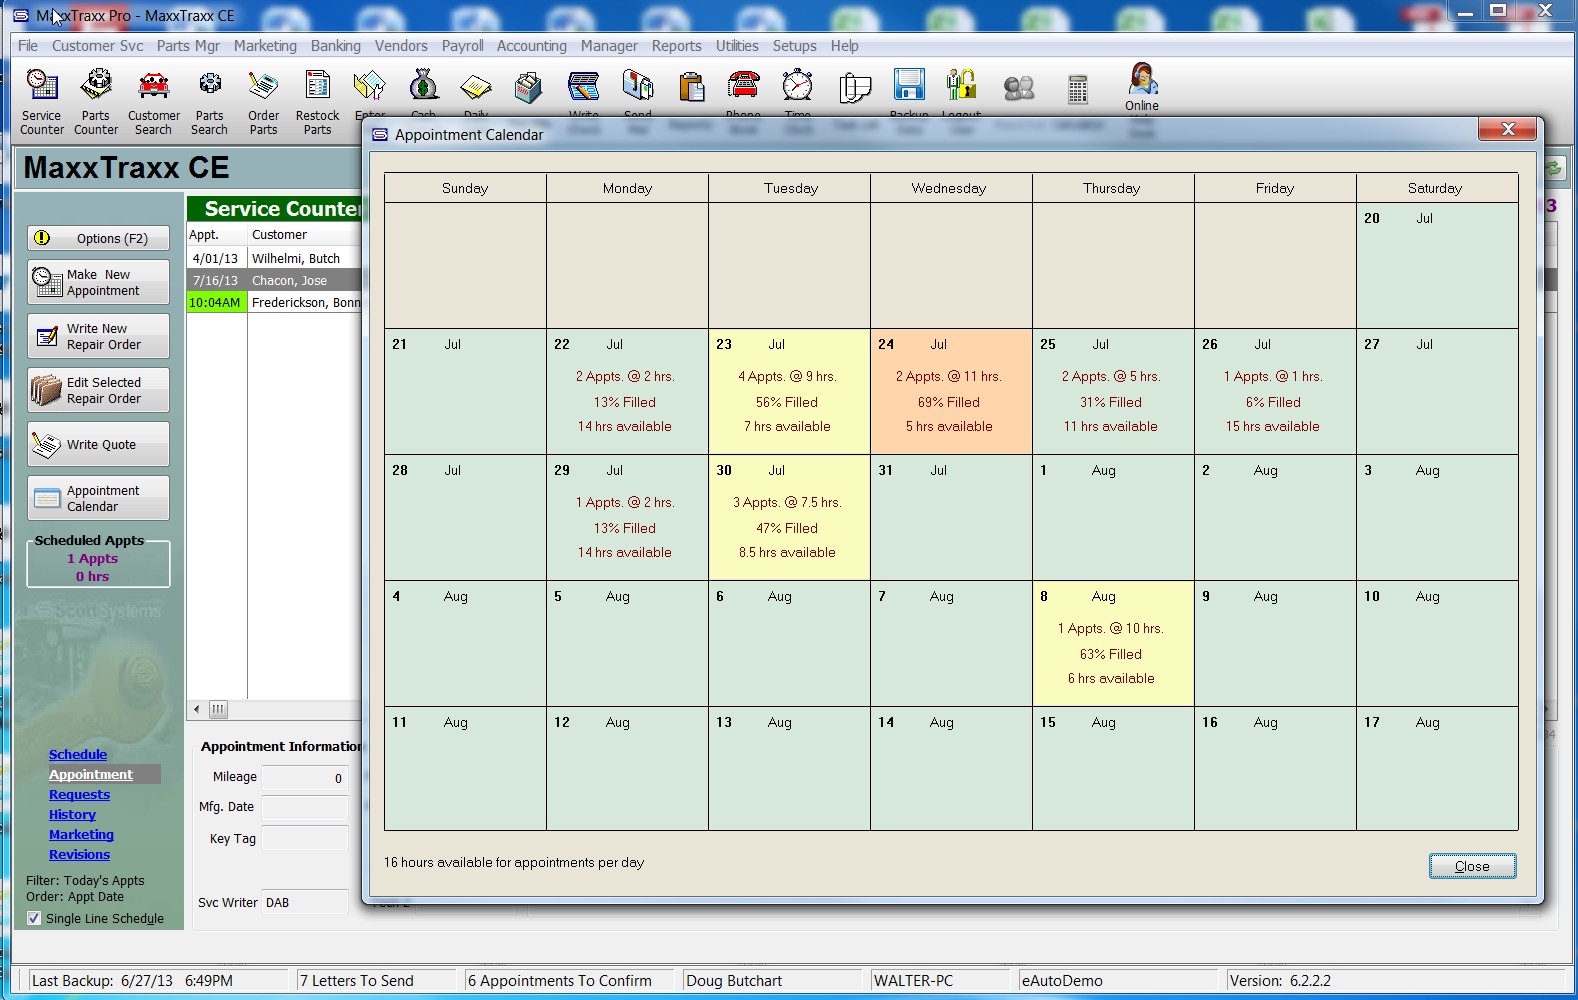Click the cash register toolbar icon
The image size is (1578, 1000).
(529, 88)
